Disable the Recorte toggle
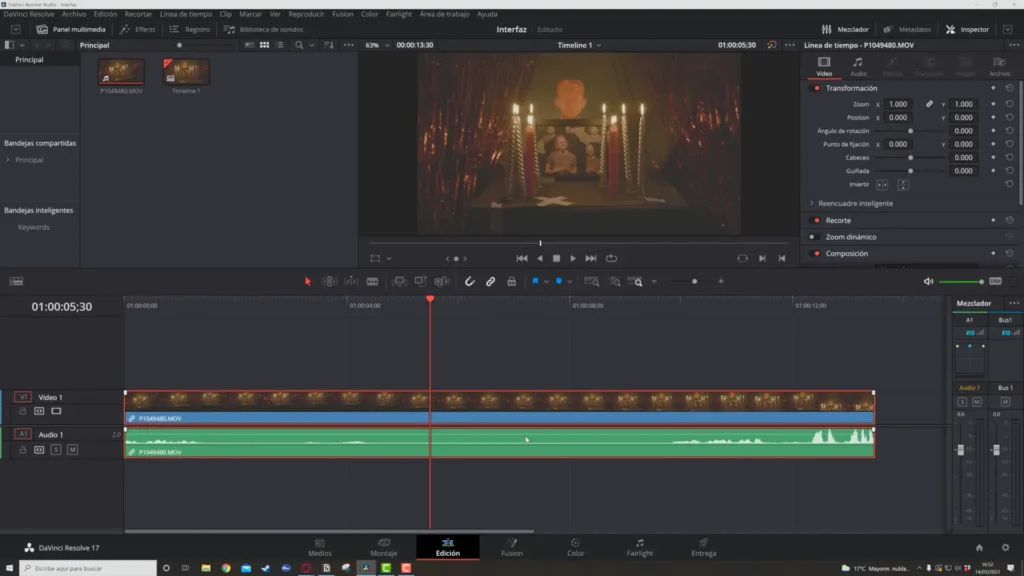The image size is (1024, 576). tap(816, 220)
